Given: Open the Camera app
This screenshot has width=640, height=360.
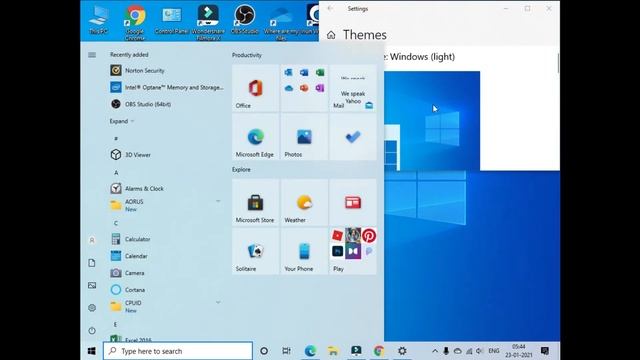Looking at the screenshot, I should (x=167, y=273).
